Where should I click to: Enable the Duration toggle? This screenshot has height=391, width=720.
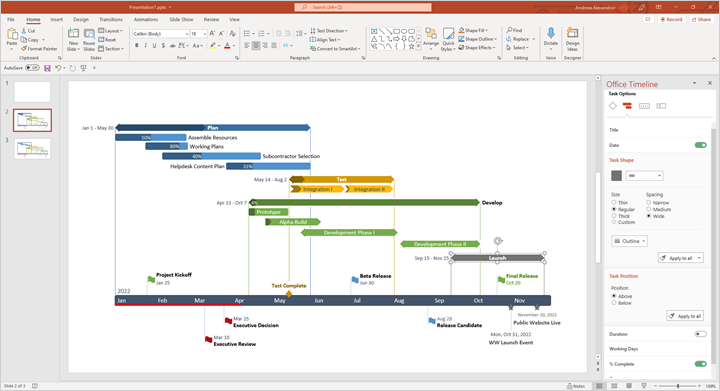pos(700,334)
